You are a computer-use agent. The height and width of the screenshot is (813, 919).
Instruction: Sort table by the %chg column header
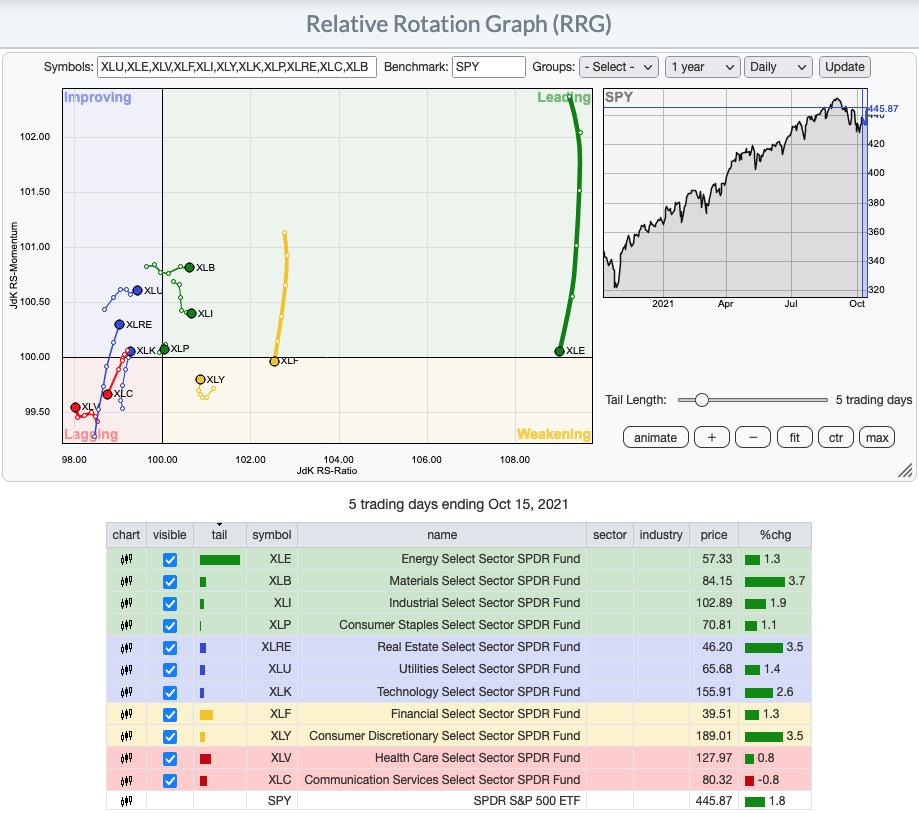775,535
